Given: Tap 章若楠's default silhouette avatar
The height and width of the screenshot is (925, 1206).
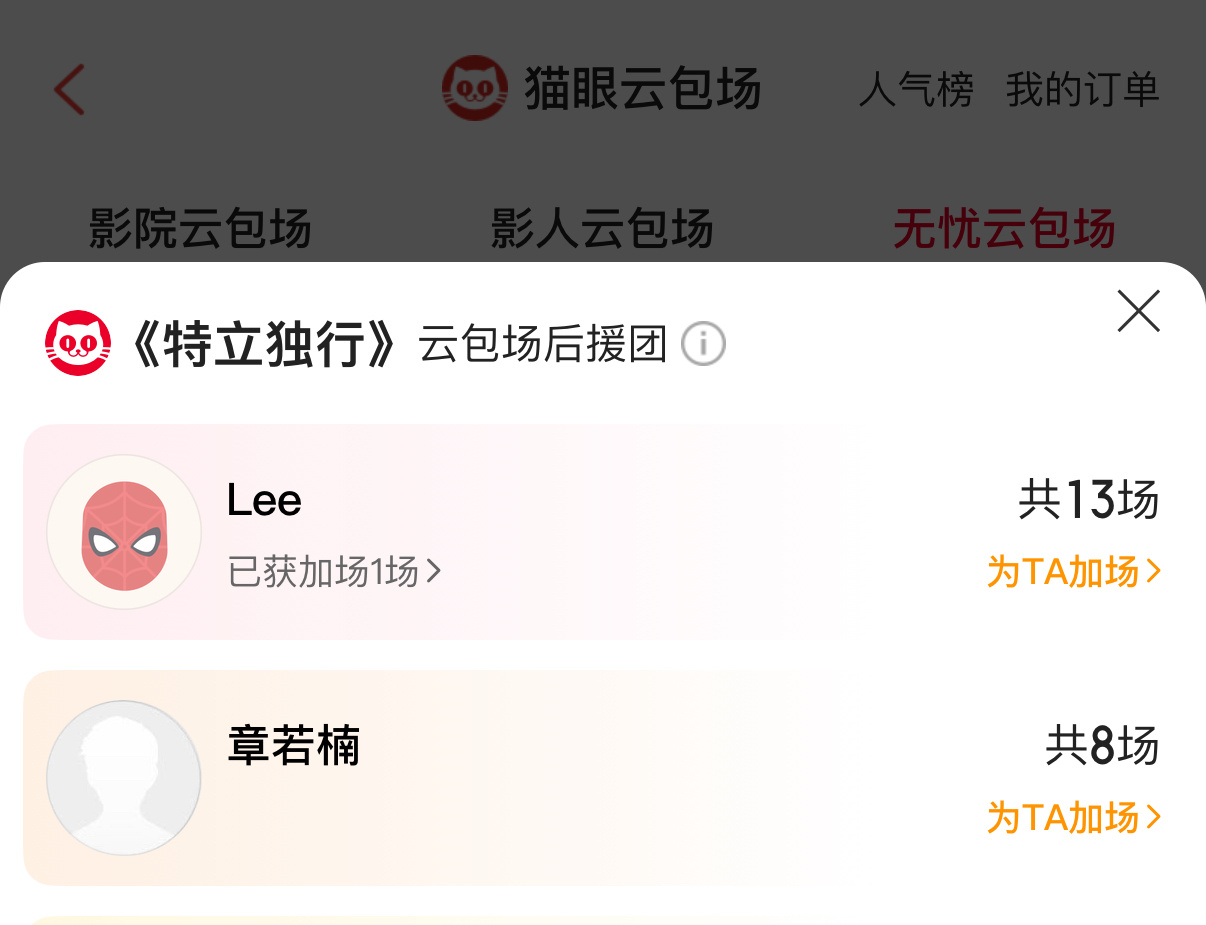Looking at the screenshot, I should pyautogui.click(x=124, y=778).
